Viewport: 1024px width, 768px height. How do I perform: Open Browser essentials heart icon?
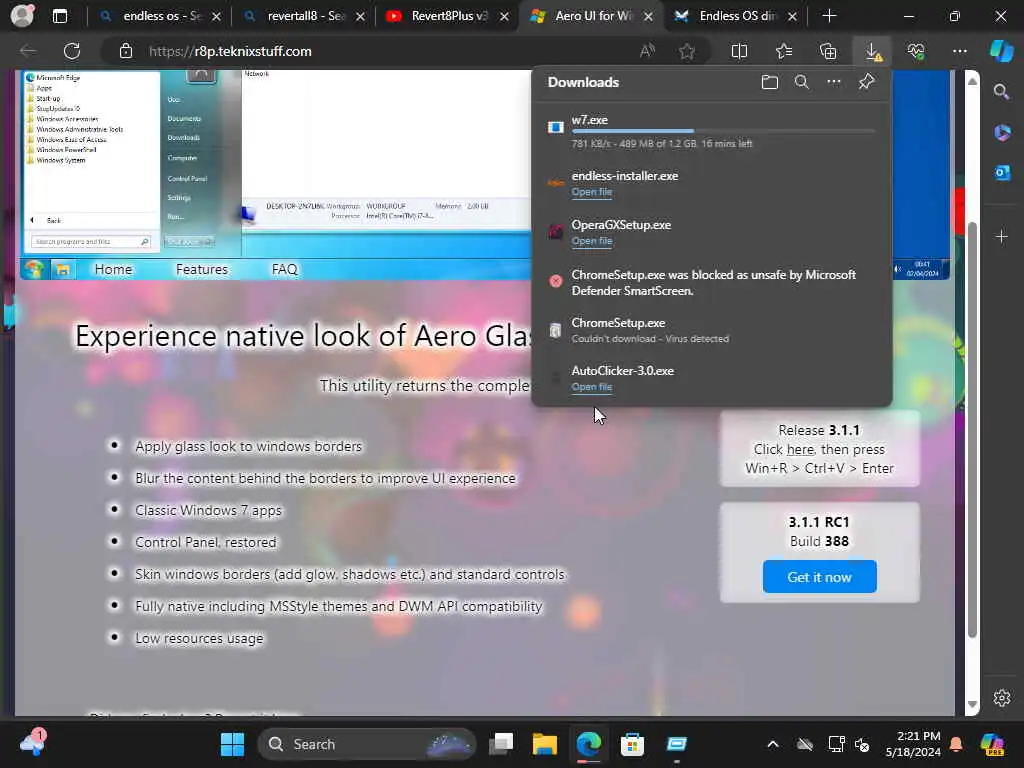916,51
